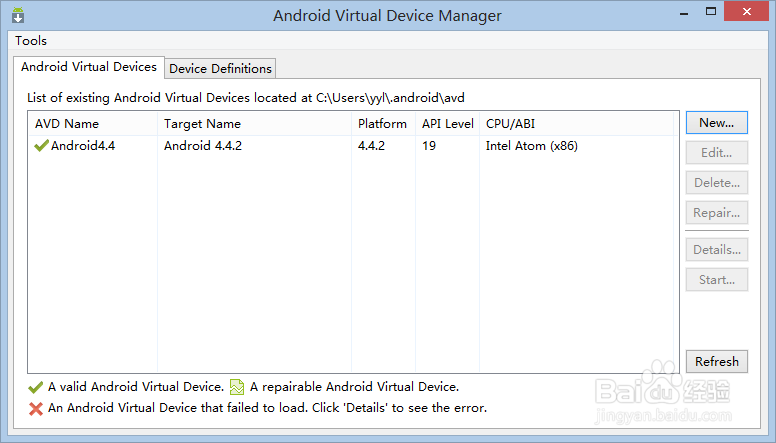Click the green checkmark beside Android4.4
Viewport: 776px width, 443px height.
41,146
